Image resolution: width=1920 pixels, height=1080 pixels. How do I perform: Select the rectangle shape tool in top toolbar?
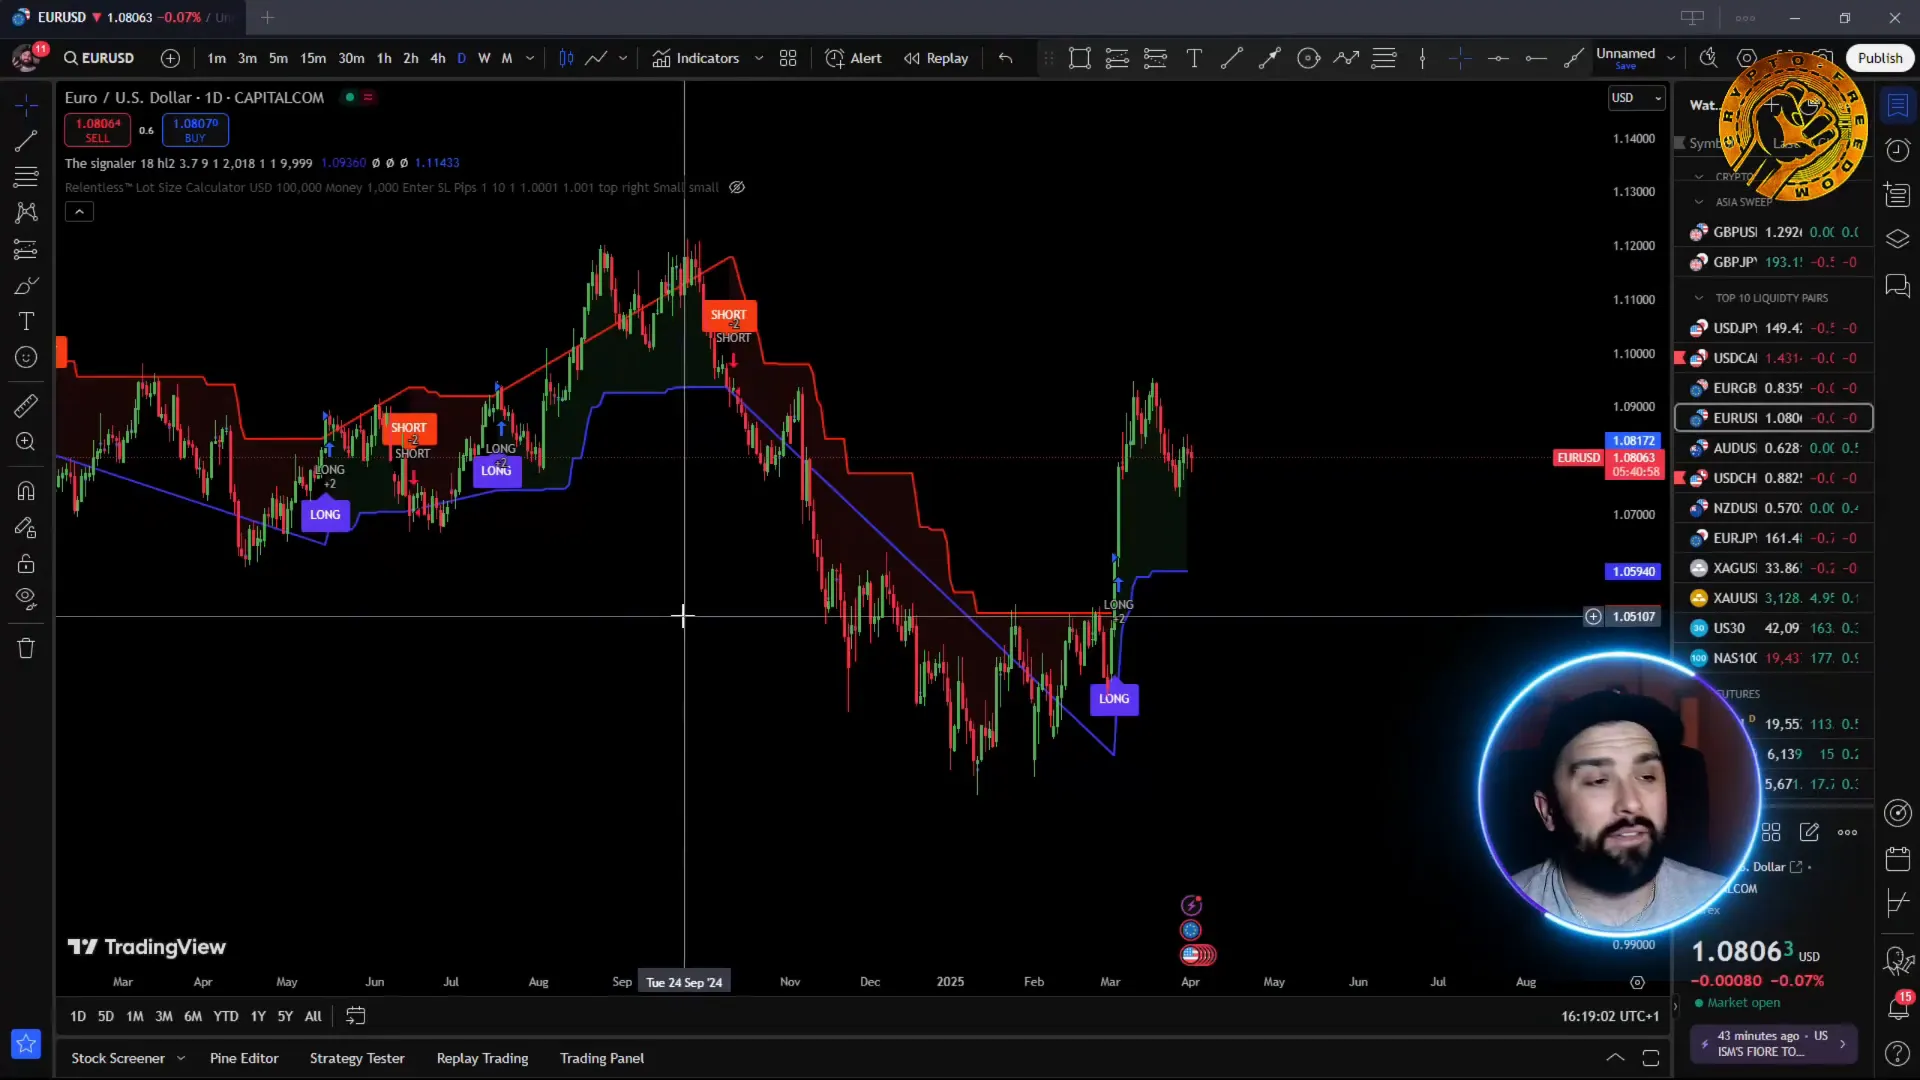point(1079,58)
